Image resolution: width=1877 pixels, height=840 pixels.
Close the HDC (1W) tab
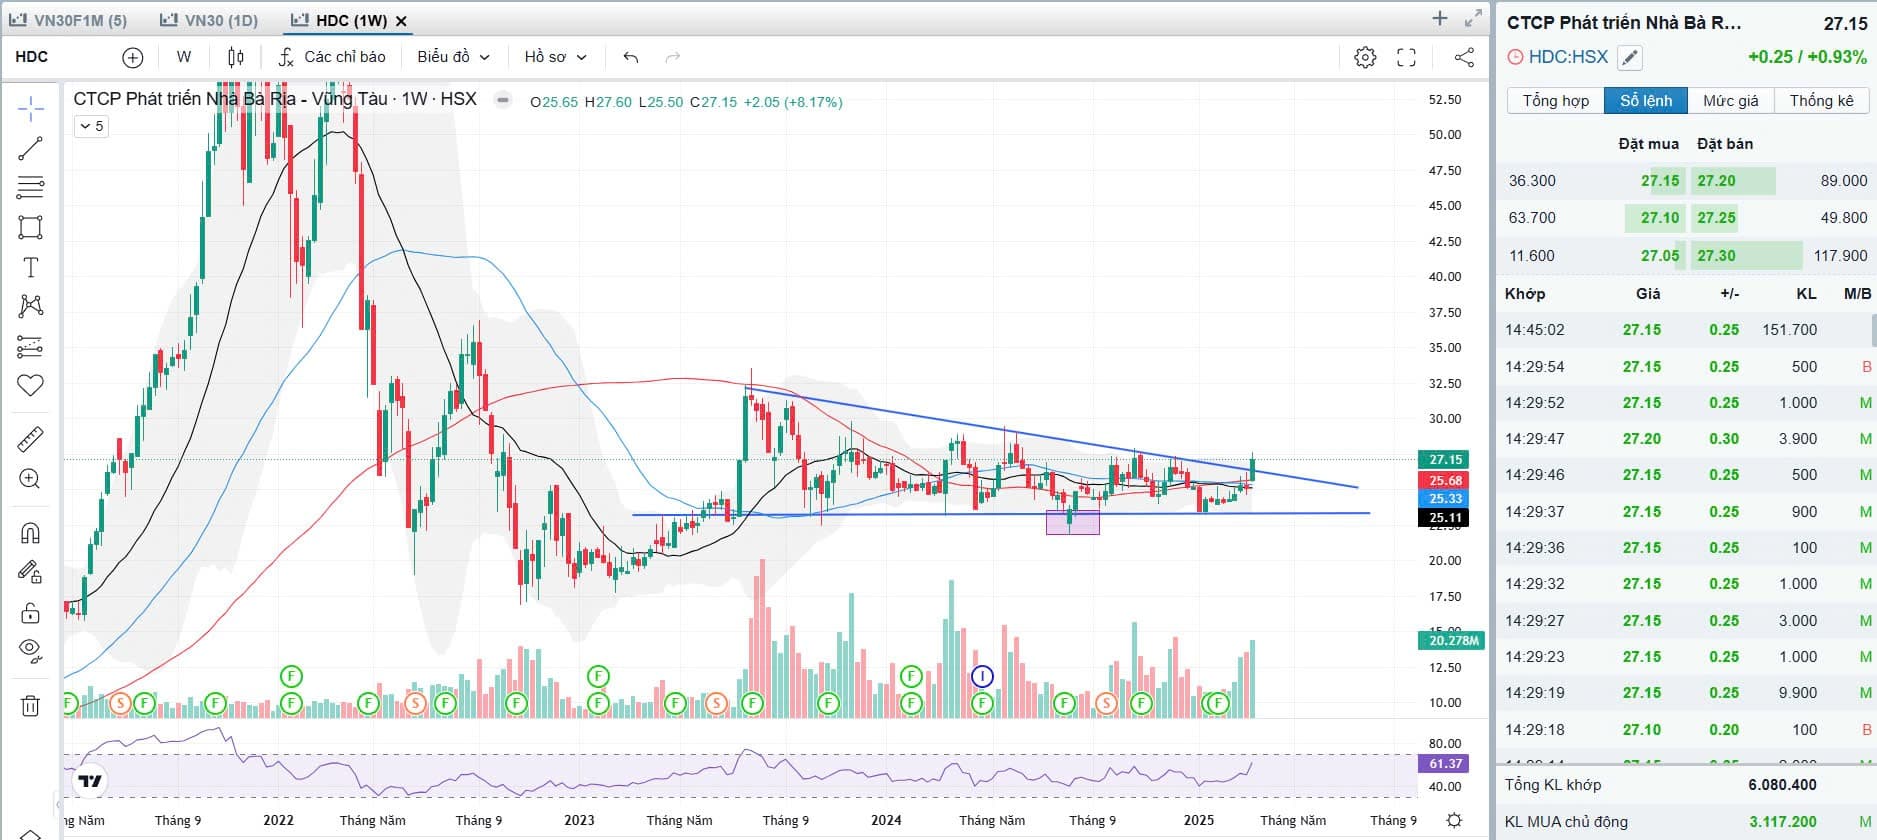click(402, 20)
